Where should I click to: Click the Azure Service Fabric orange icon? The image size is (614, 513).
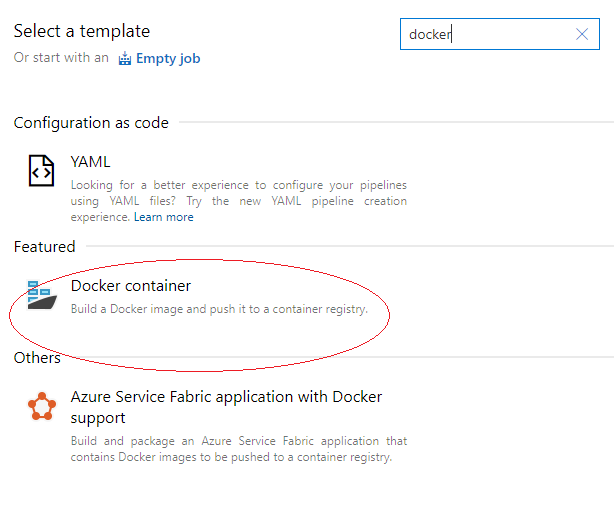[x=42, y=406]
